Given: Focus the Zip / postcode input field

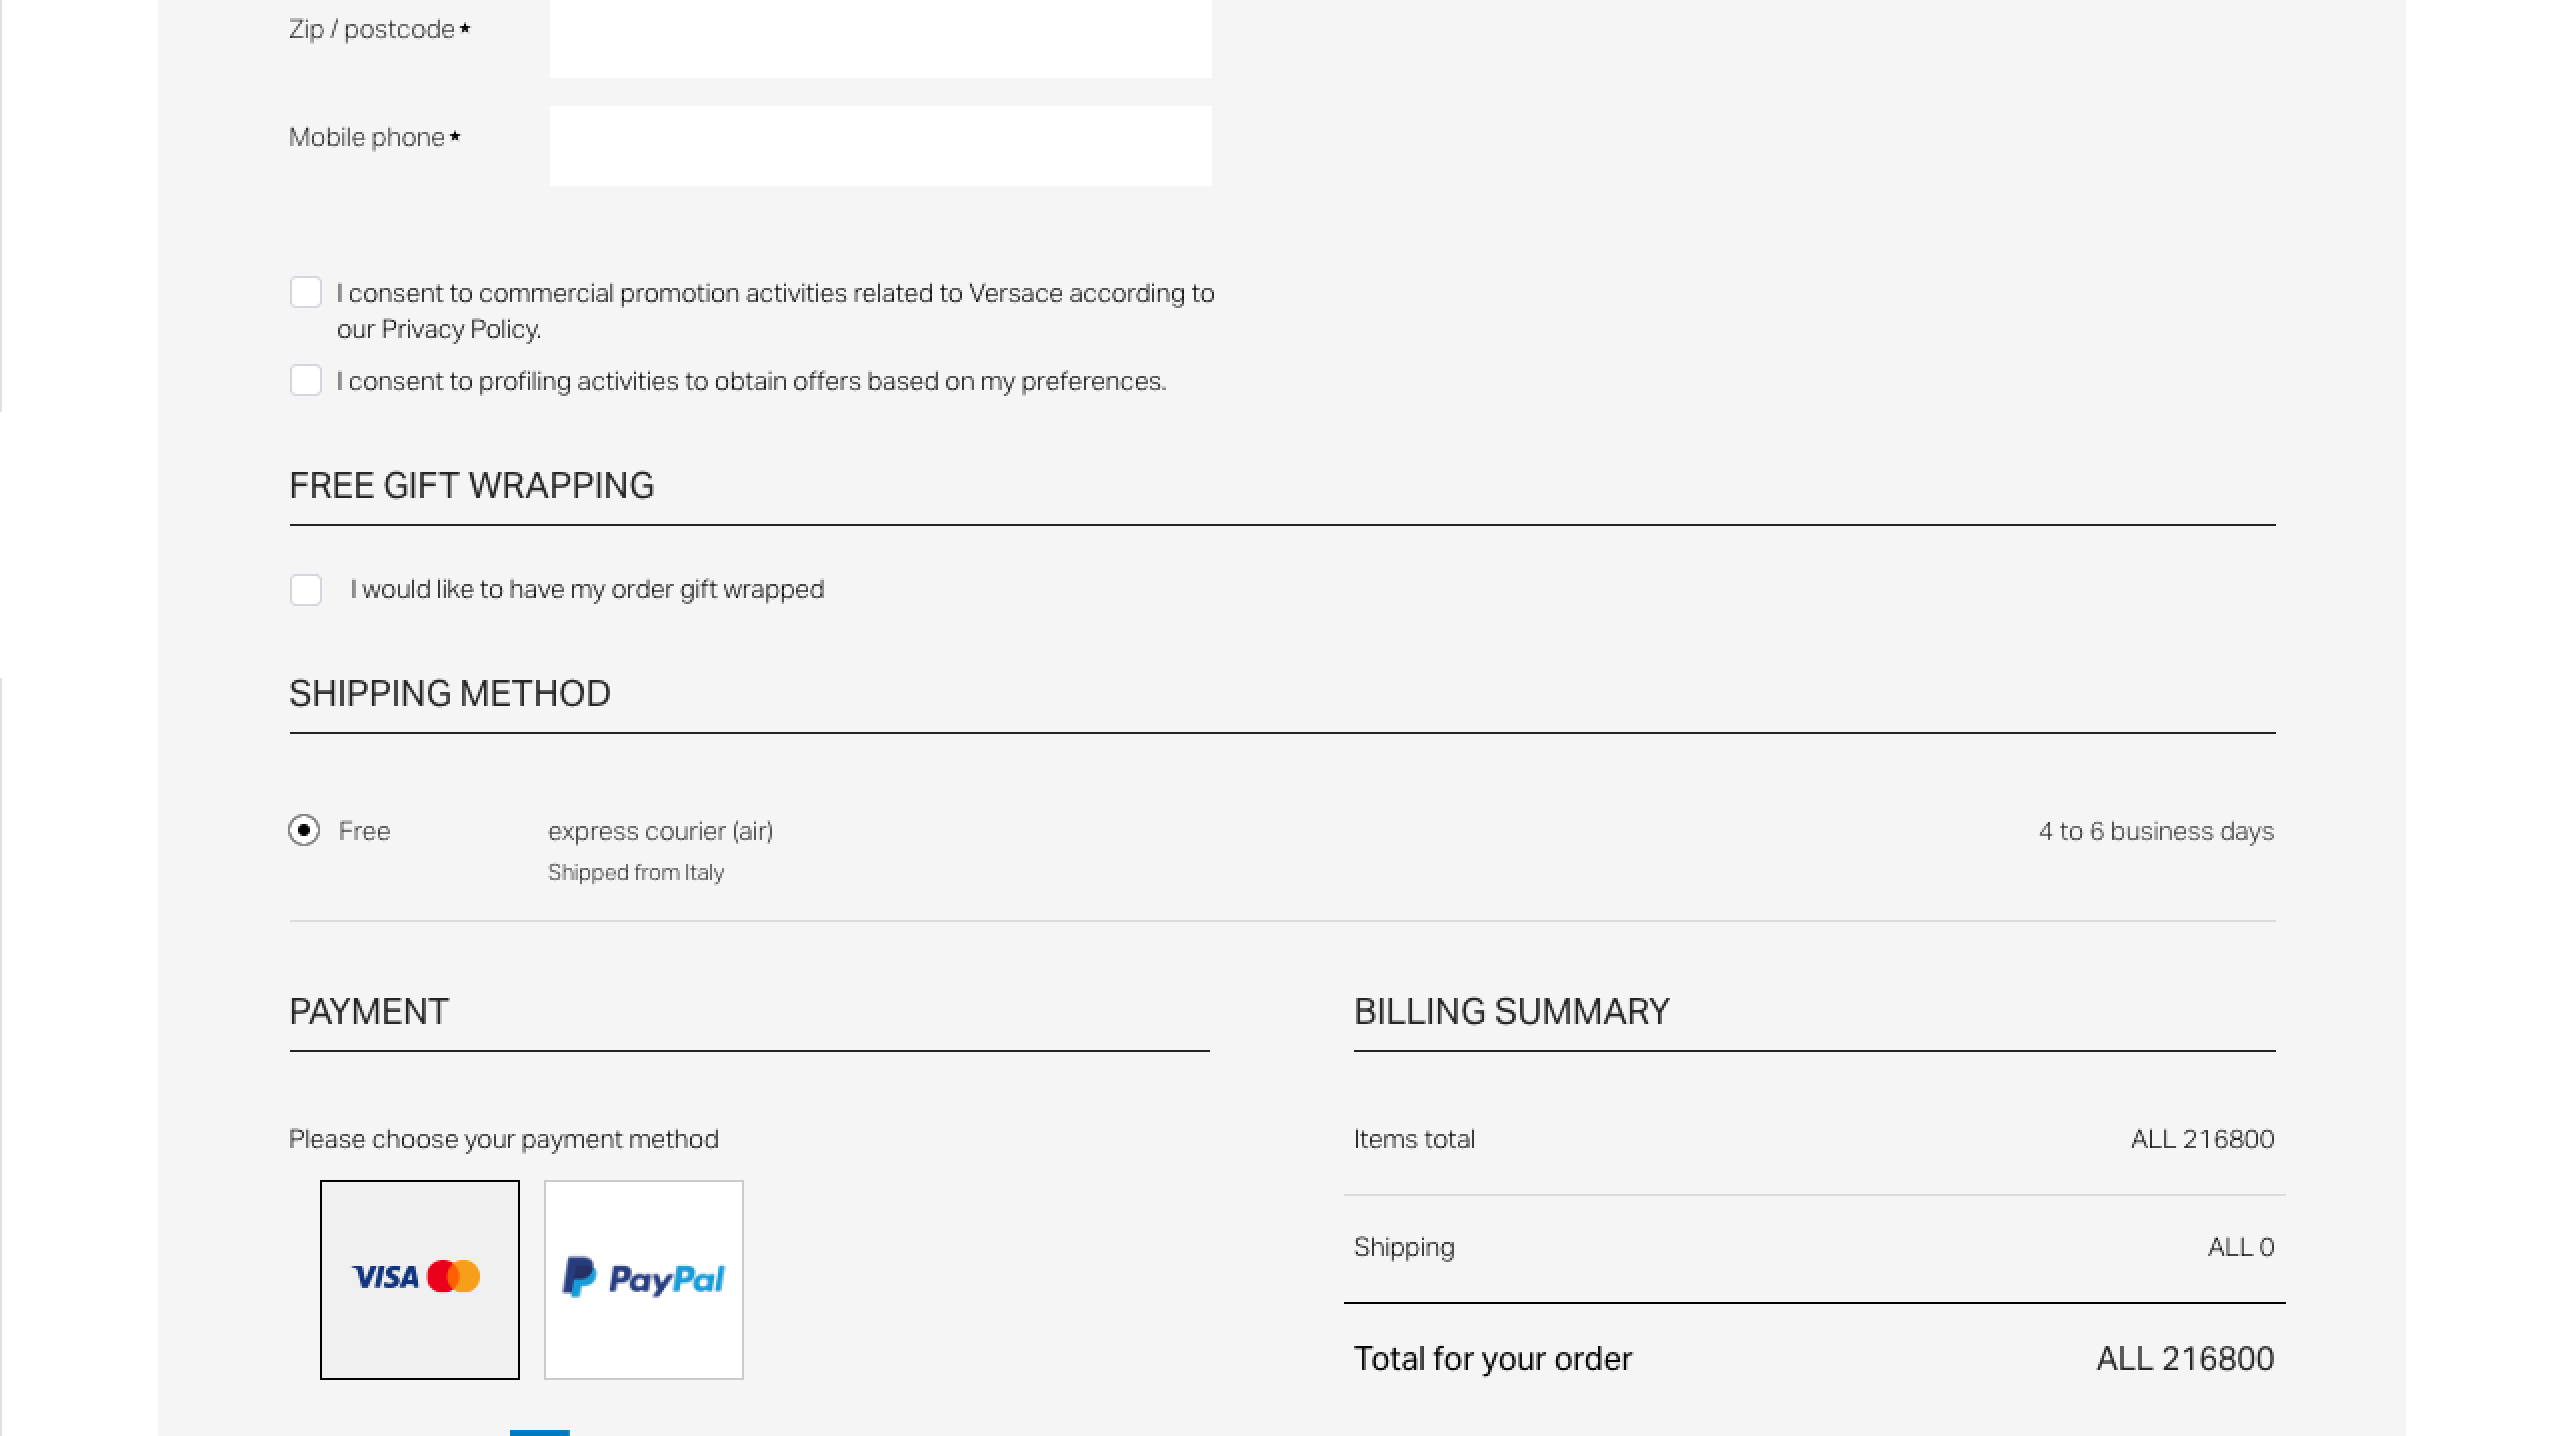Looking at the screenshot, I should click(x=880, y=37).
